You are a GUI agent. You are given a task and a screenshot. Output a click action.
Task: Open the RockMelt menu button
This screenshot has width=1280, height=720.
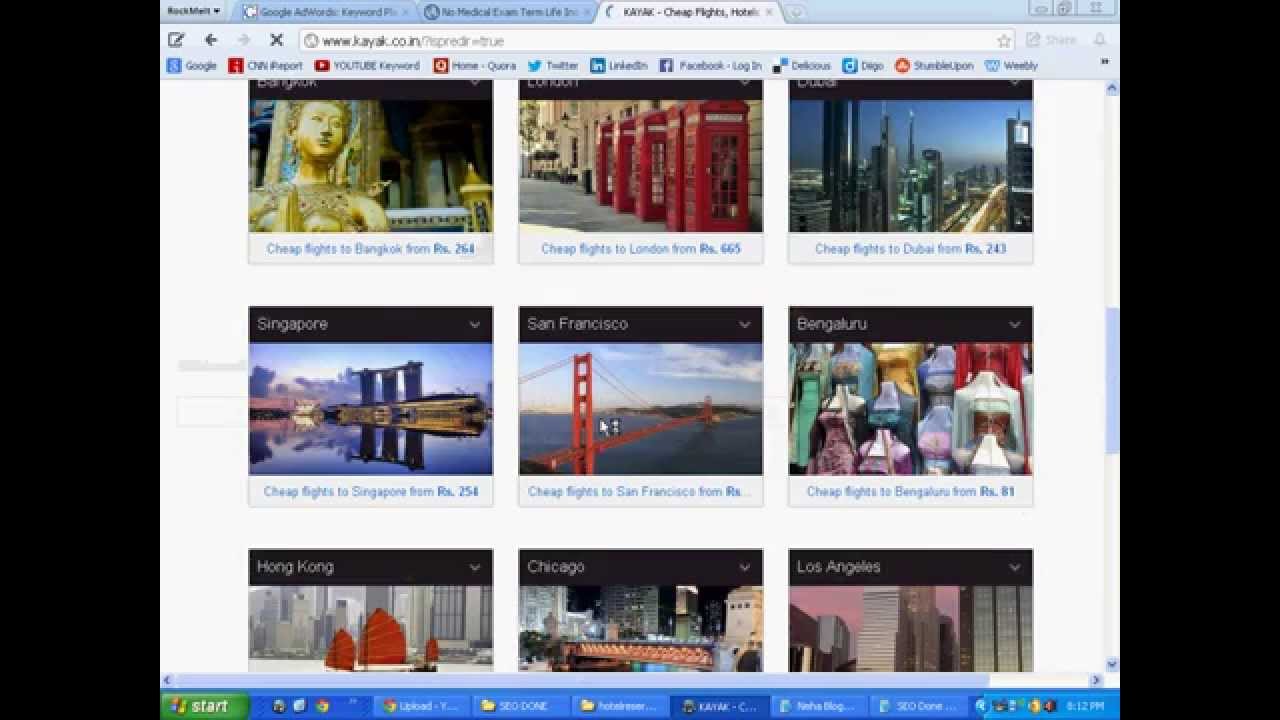(193, 11)
